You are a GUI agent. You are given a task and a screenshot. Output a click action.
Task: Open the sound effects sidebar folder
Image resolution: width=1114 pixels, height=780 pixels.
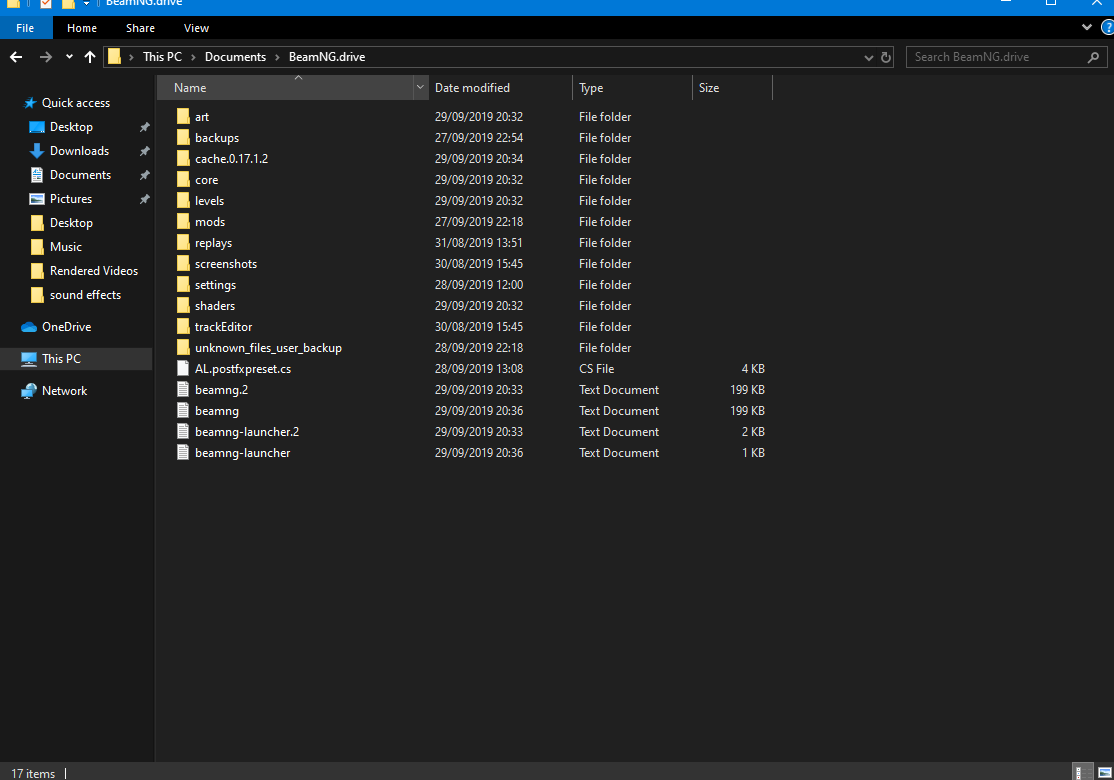click(x=85, y=295)
